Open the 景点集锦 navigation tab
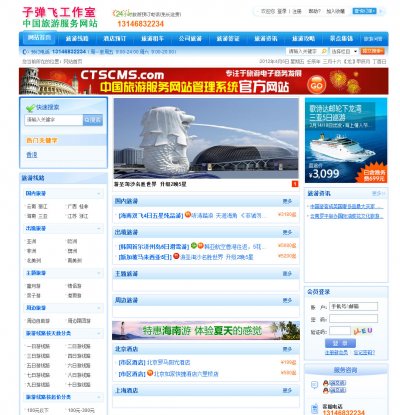 [341, 39]
